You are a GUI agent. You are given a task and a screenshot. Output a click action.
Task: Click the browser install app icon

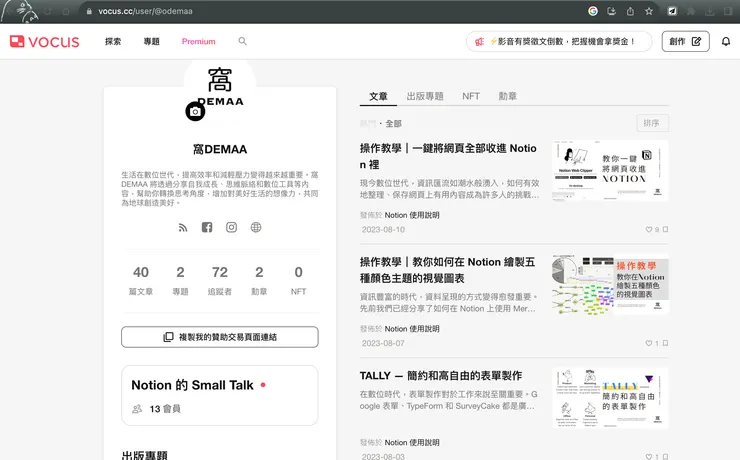point(611,11)
